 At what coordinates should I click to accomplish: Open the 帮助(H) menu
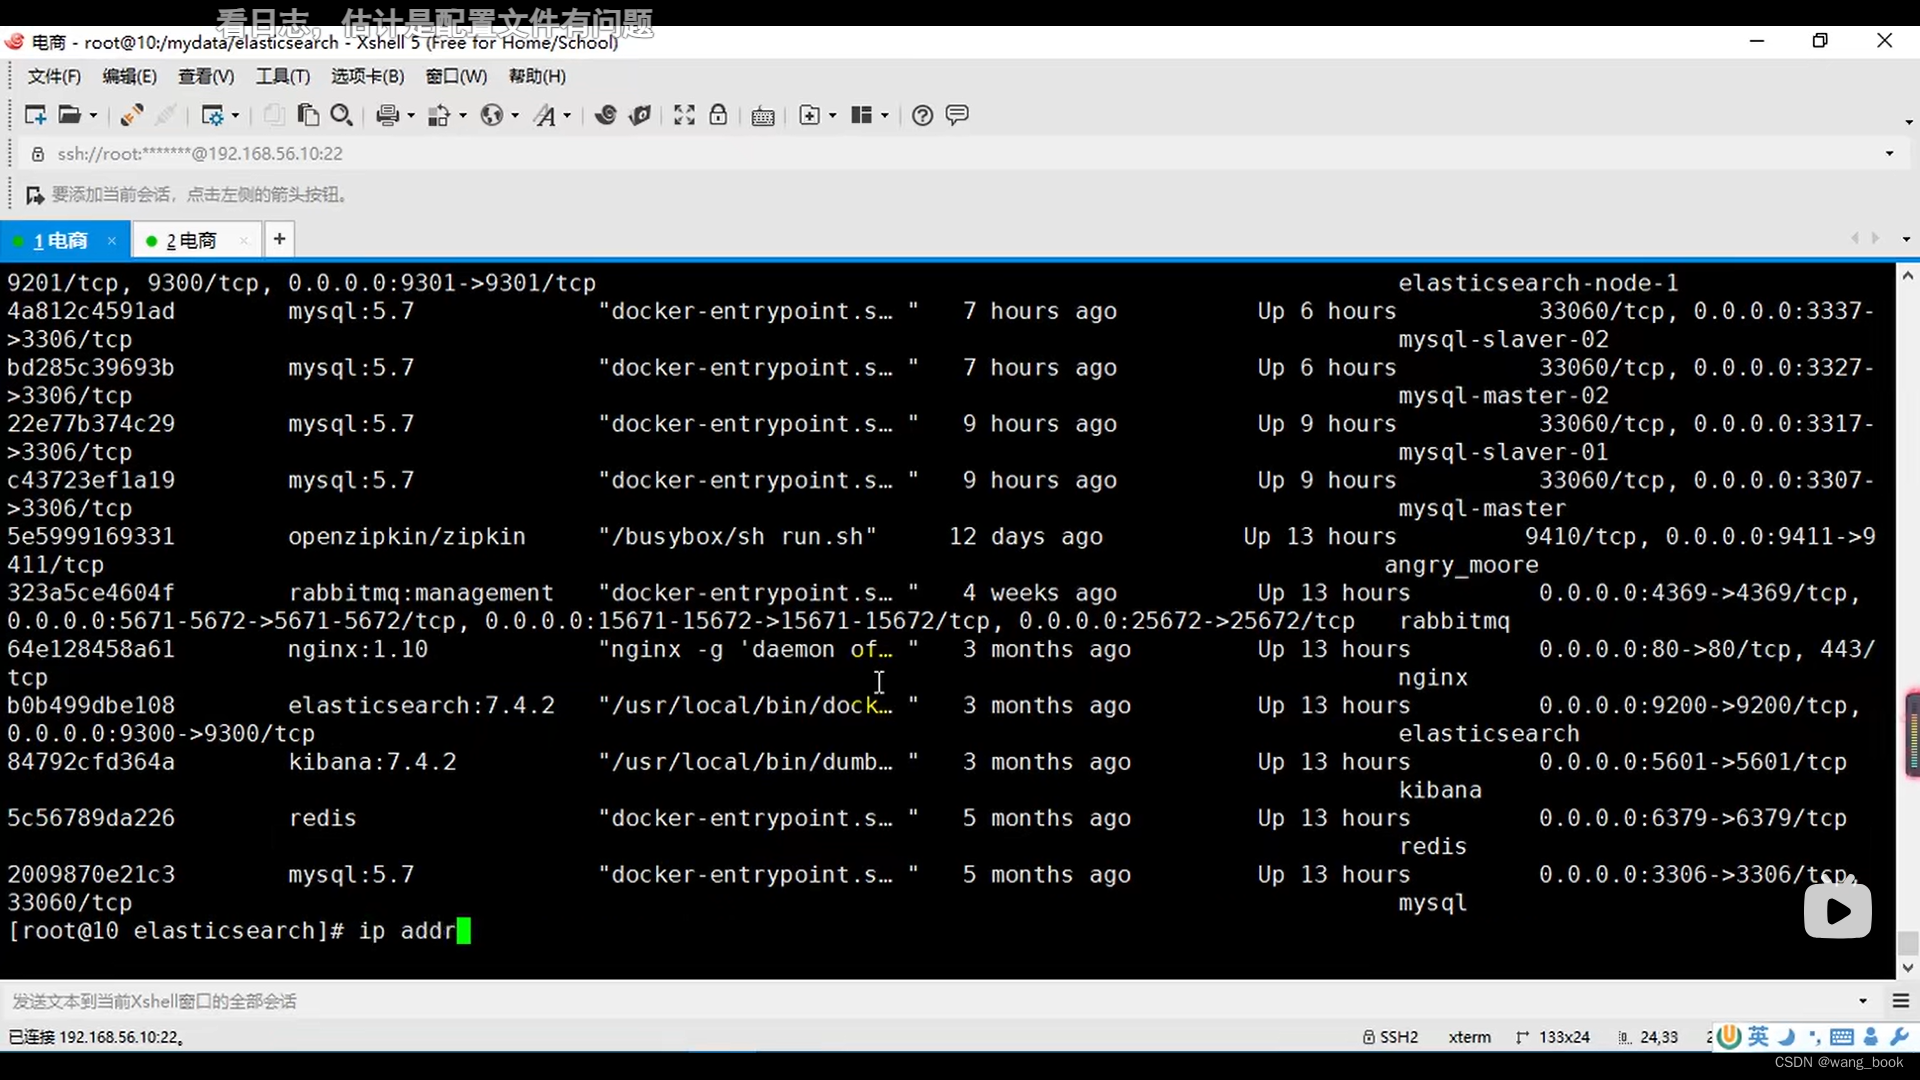[x=537, y=76]
